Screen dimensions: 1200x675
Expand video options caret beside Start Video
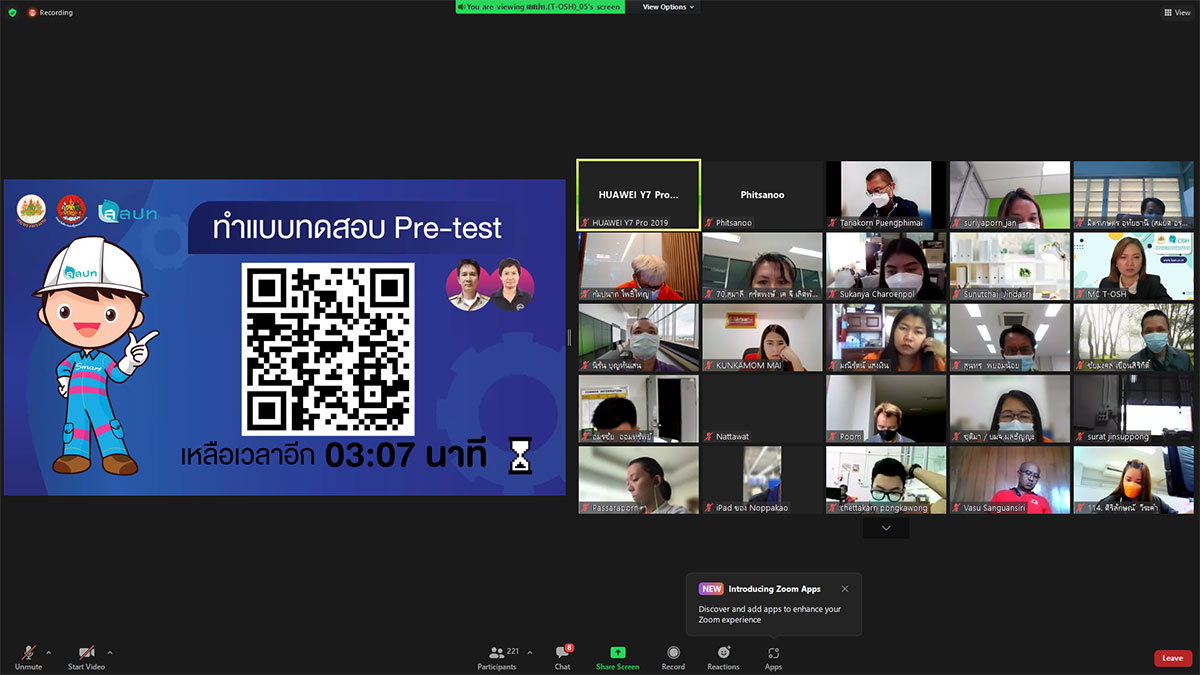click(x=110, y=653)
